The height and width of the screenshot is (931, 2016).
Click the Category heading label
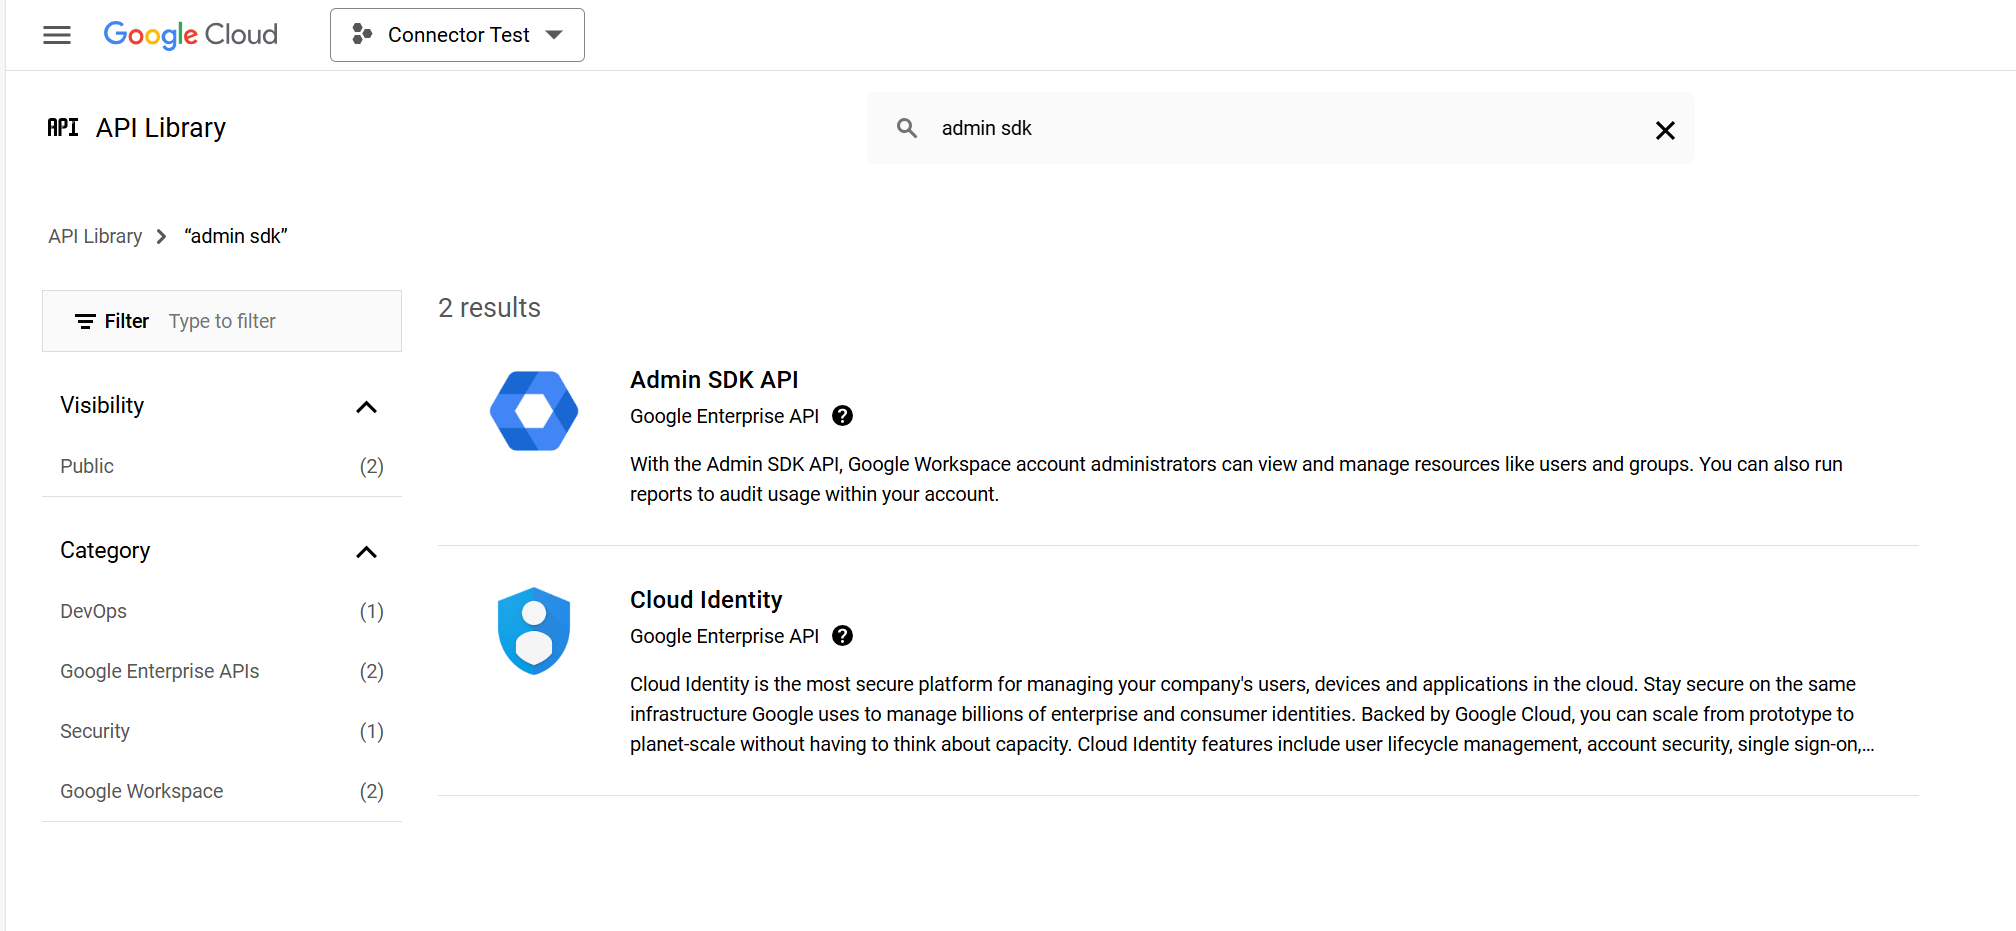105,550
